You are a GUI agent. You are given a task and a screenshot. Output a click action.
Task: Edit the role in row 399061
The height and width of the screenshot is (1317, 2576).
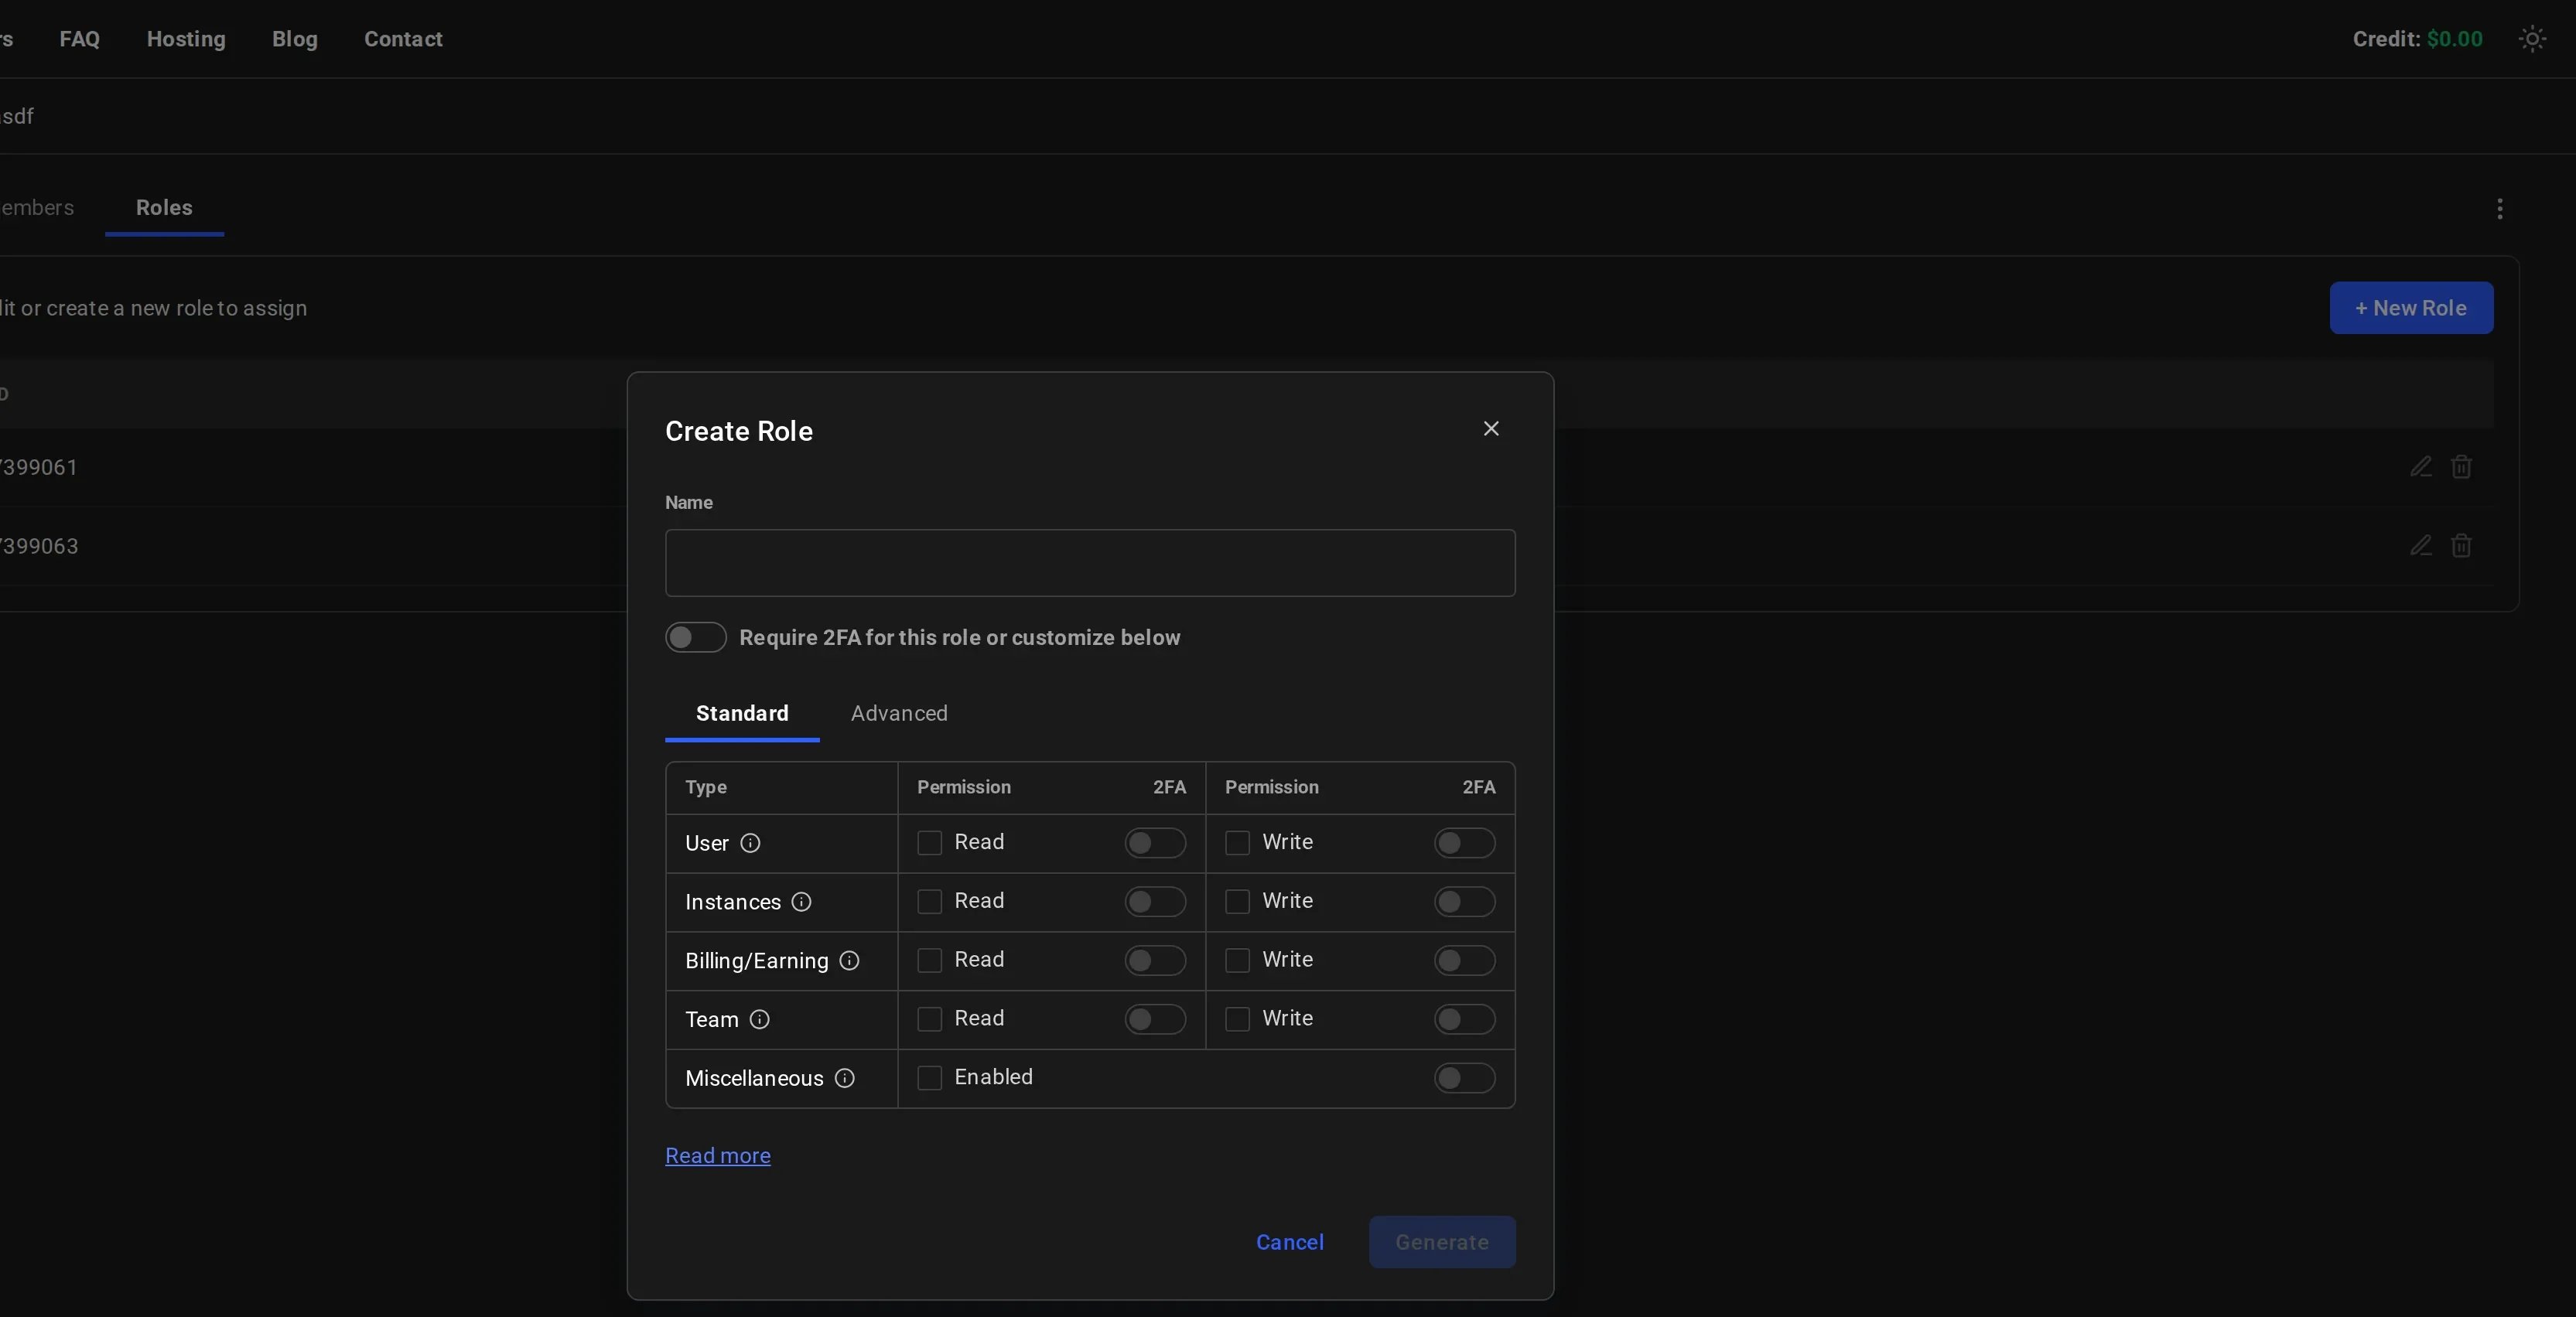[2420, 466]
